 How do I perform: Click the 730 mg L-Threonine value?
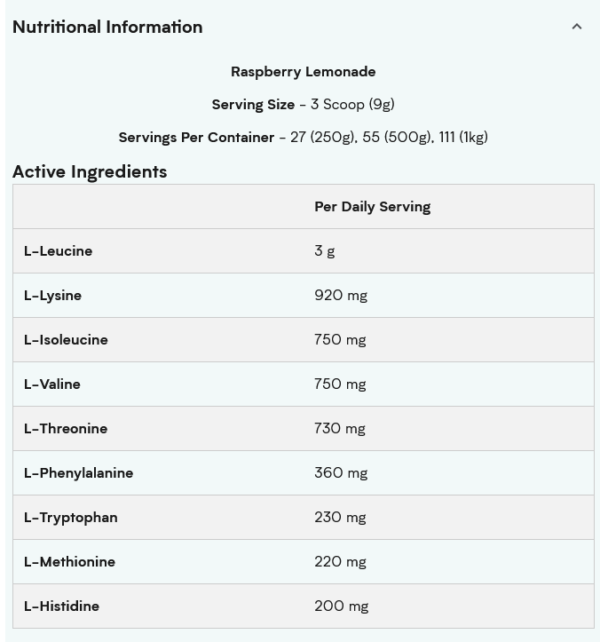[340, 428]
